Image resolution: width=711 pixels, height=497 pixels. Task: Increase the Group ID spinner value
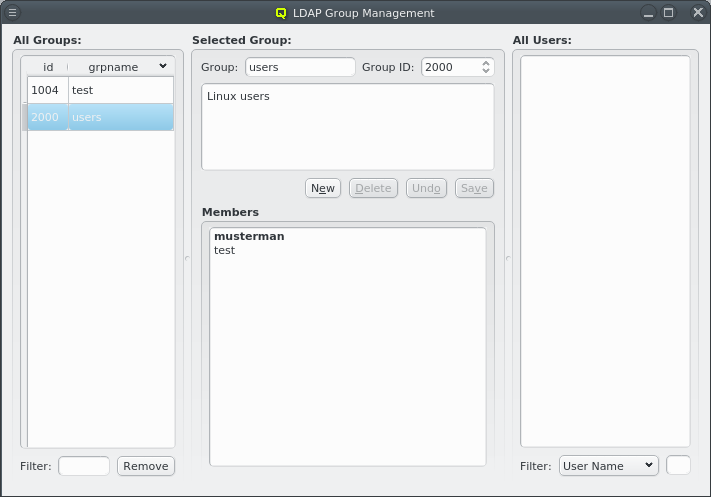486,63
